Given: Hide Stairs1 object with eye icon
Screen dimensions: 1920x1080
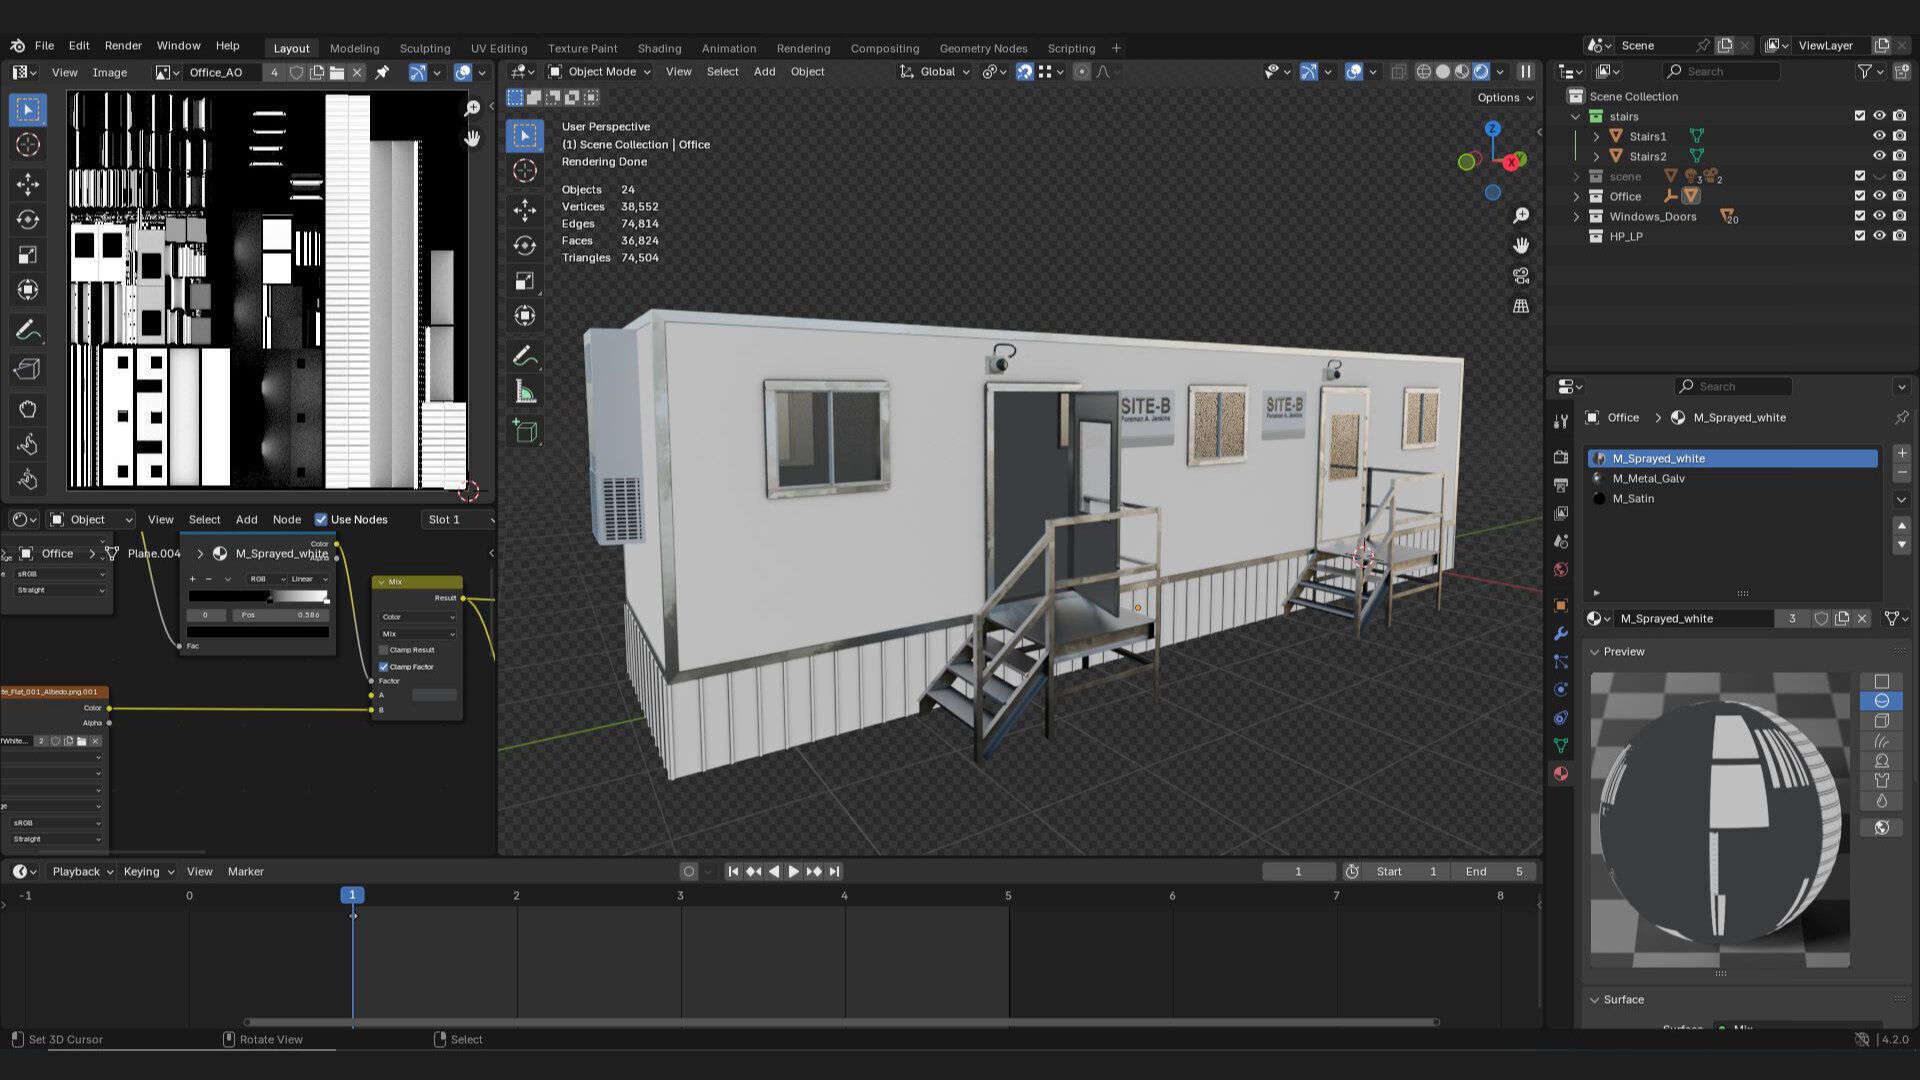Looking at the screenshot, I should [1879, 136].
